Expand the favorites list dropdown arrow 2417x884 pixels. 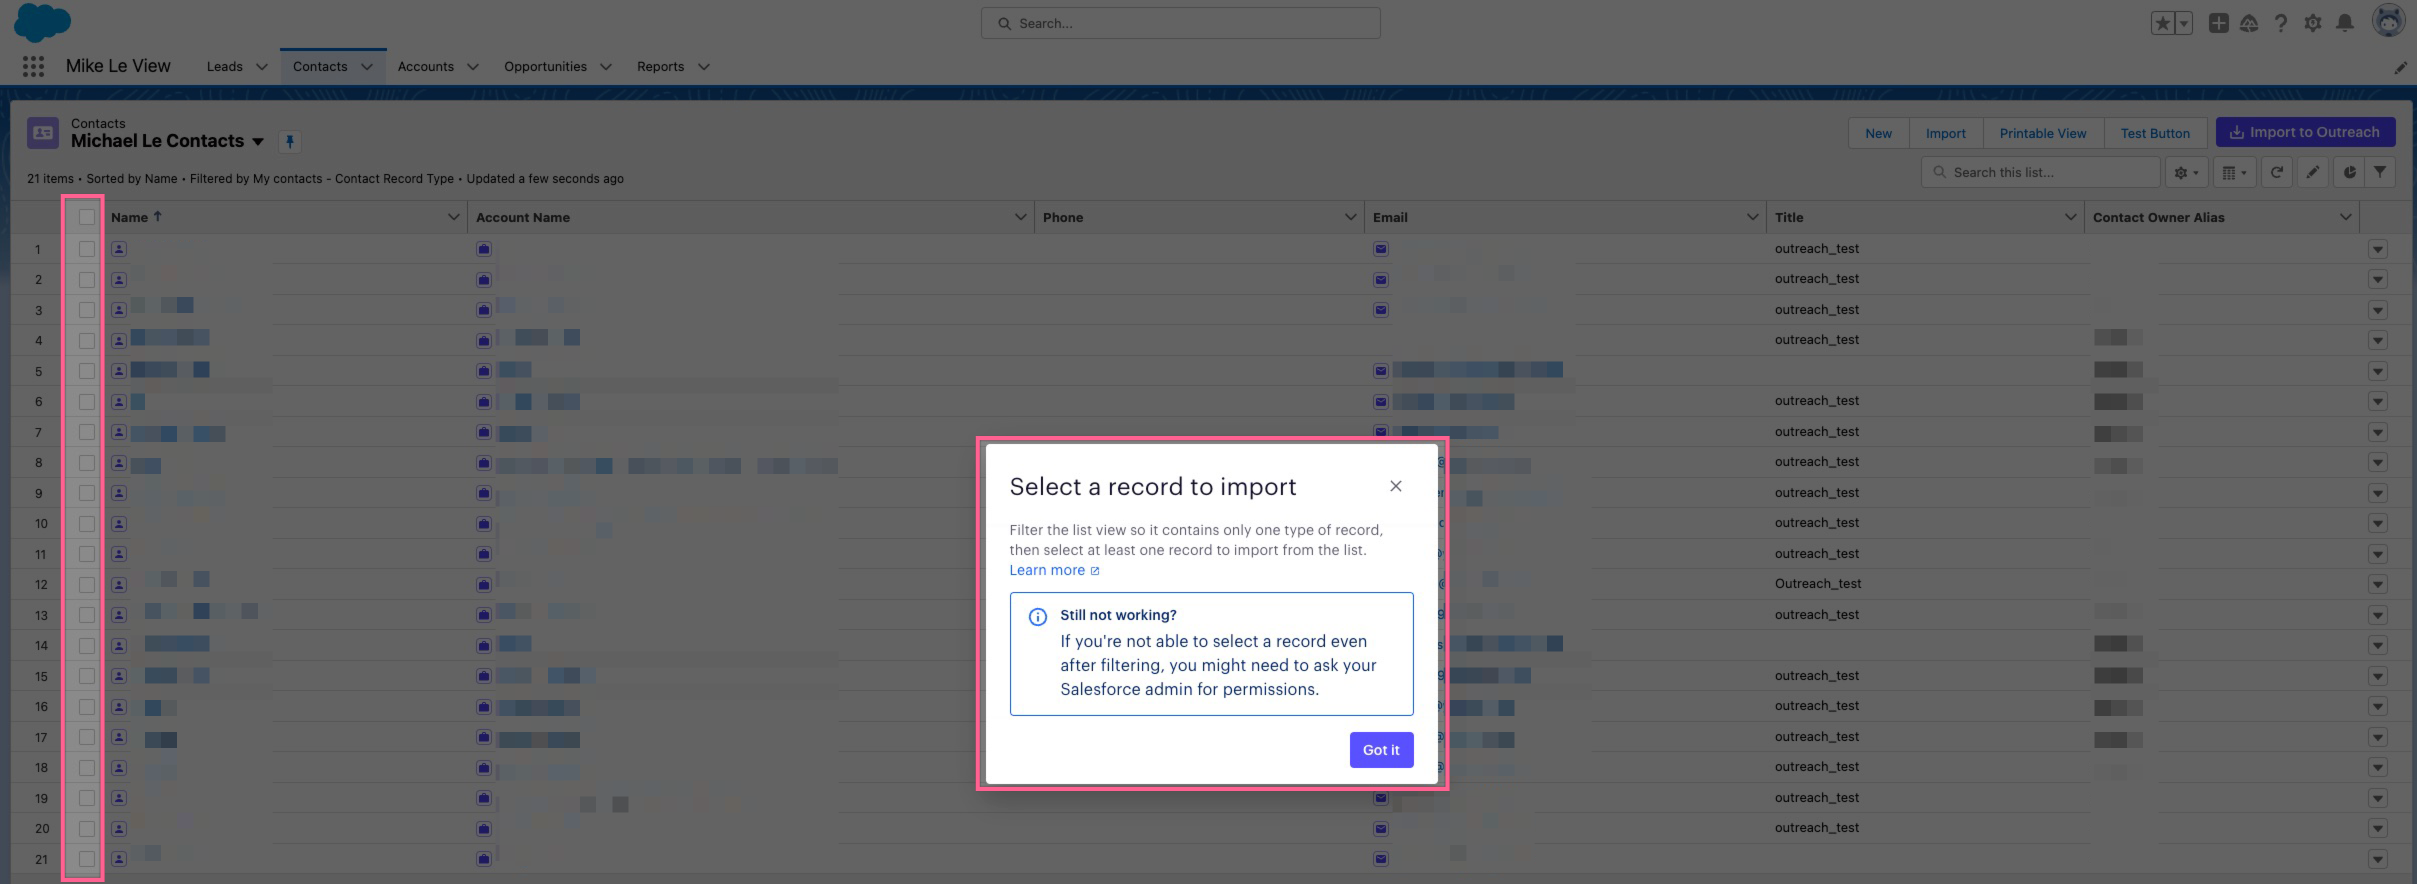(2183, 23)
